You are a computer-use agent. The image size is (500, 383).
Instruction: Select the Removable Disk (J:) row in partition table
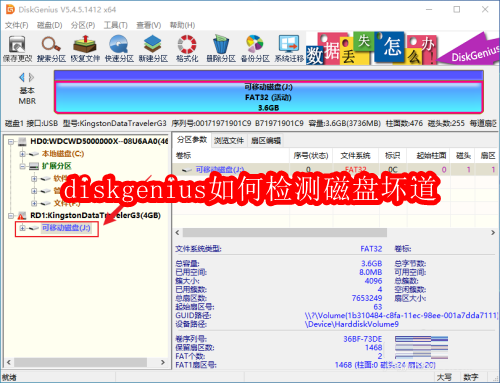(x=335, y=170)
